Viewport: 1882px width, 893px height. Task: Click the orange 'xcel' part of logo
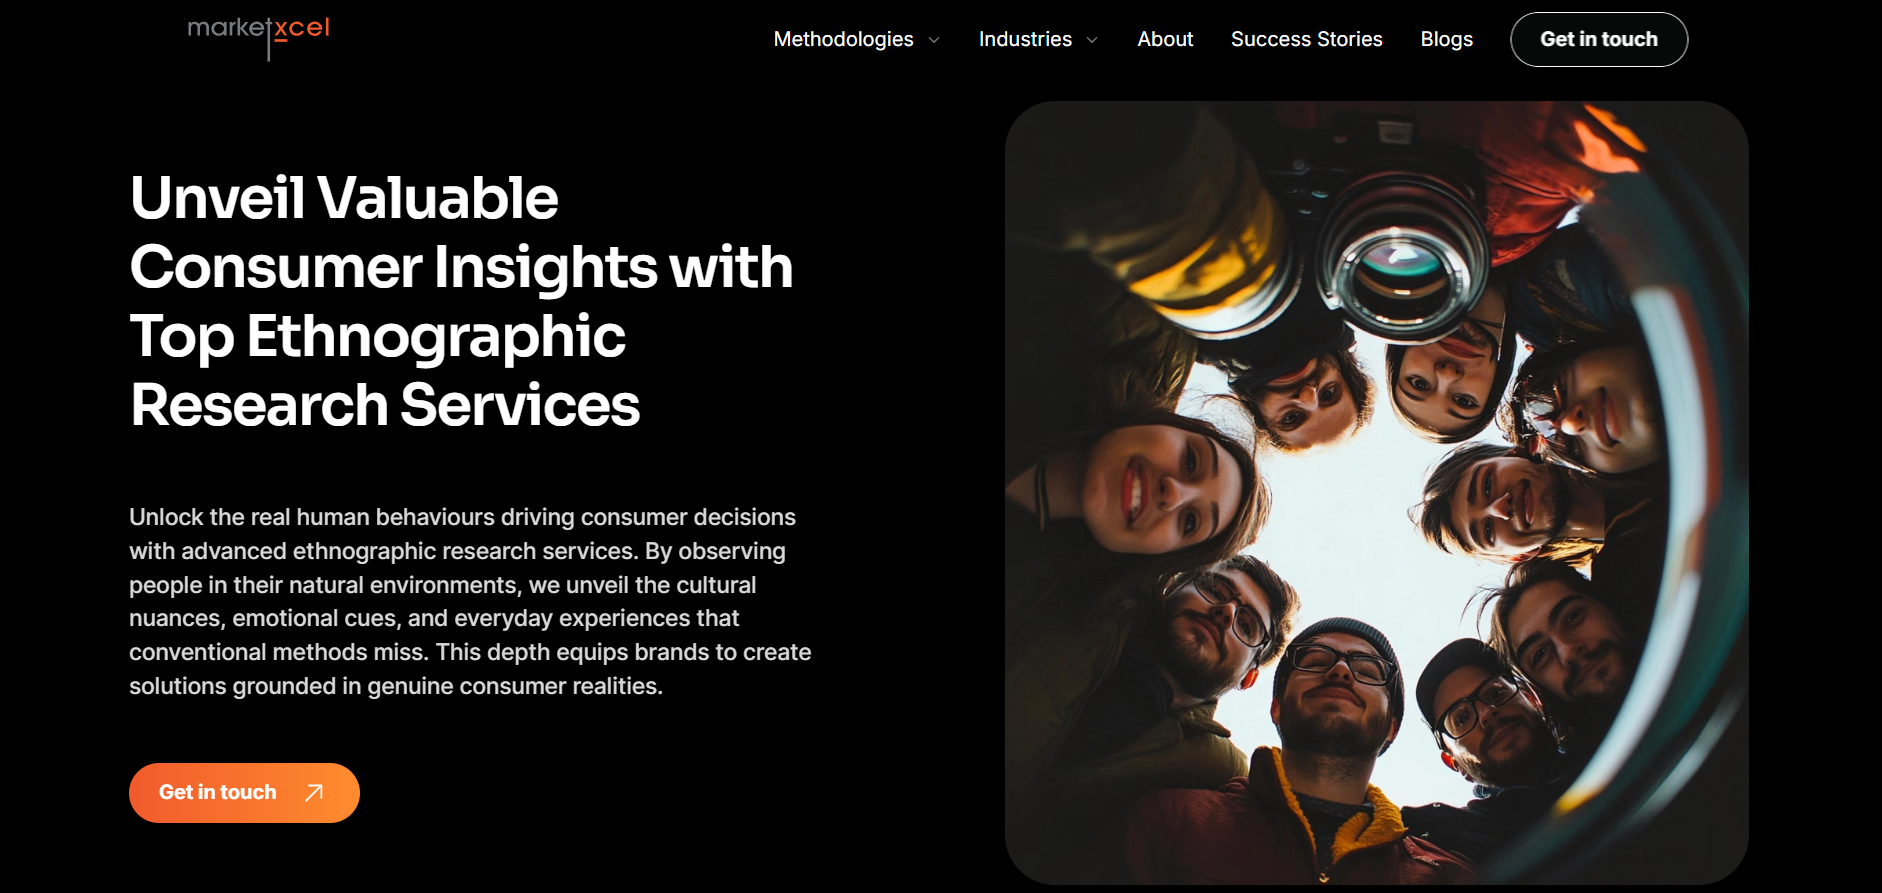coord(302,28)
